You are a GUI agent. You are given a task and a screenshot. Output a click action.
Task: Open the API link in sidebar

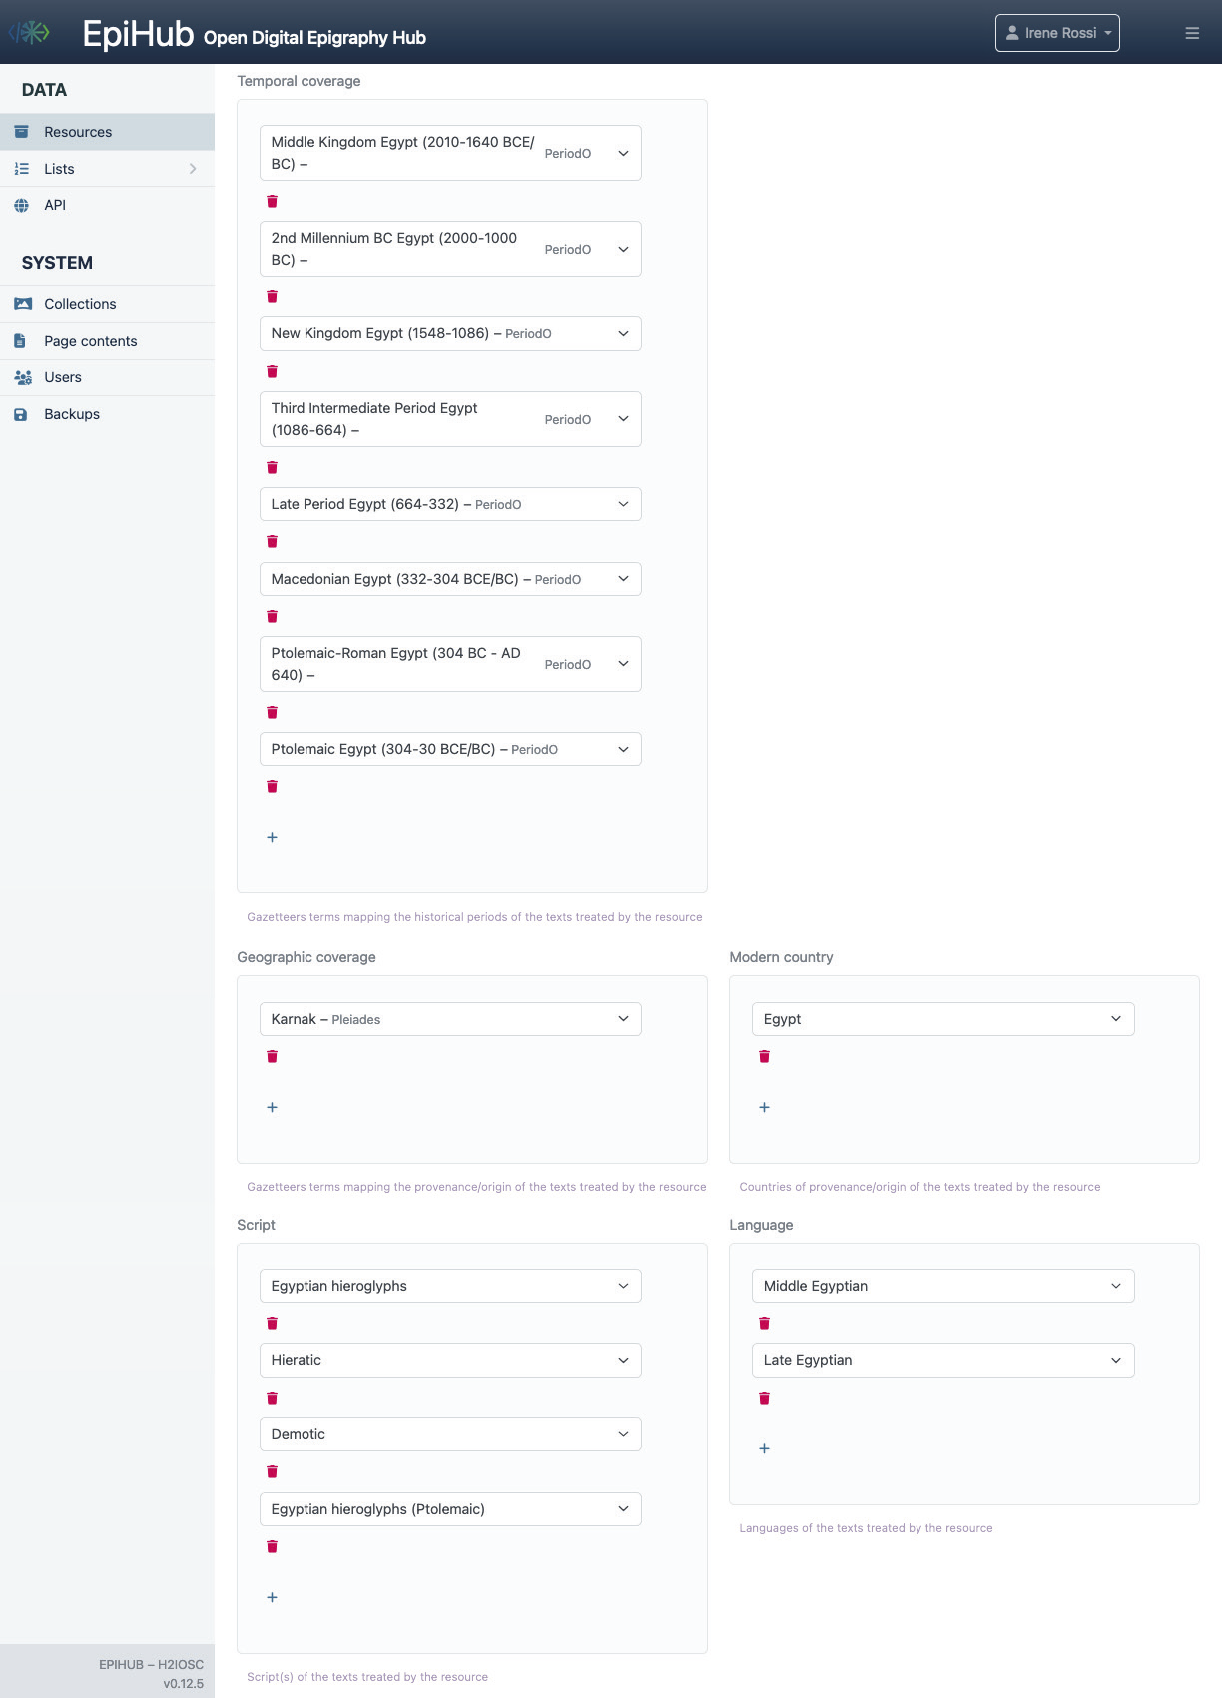[55, 205]
